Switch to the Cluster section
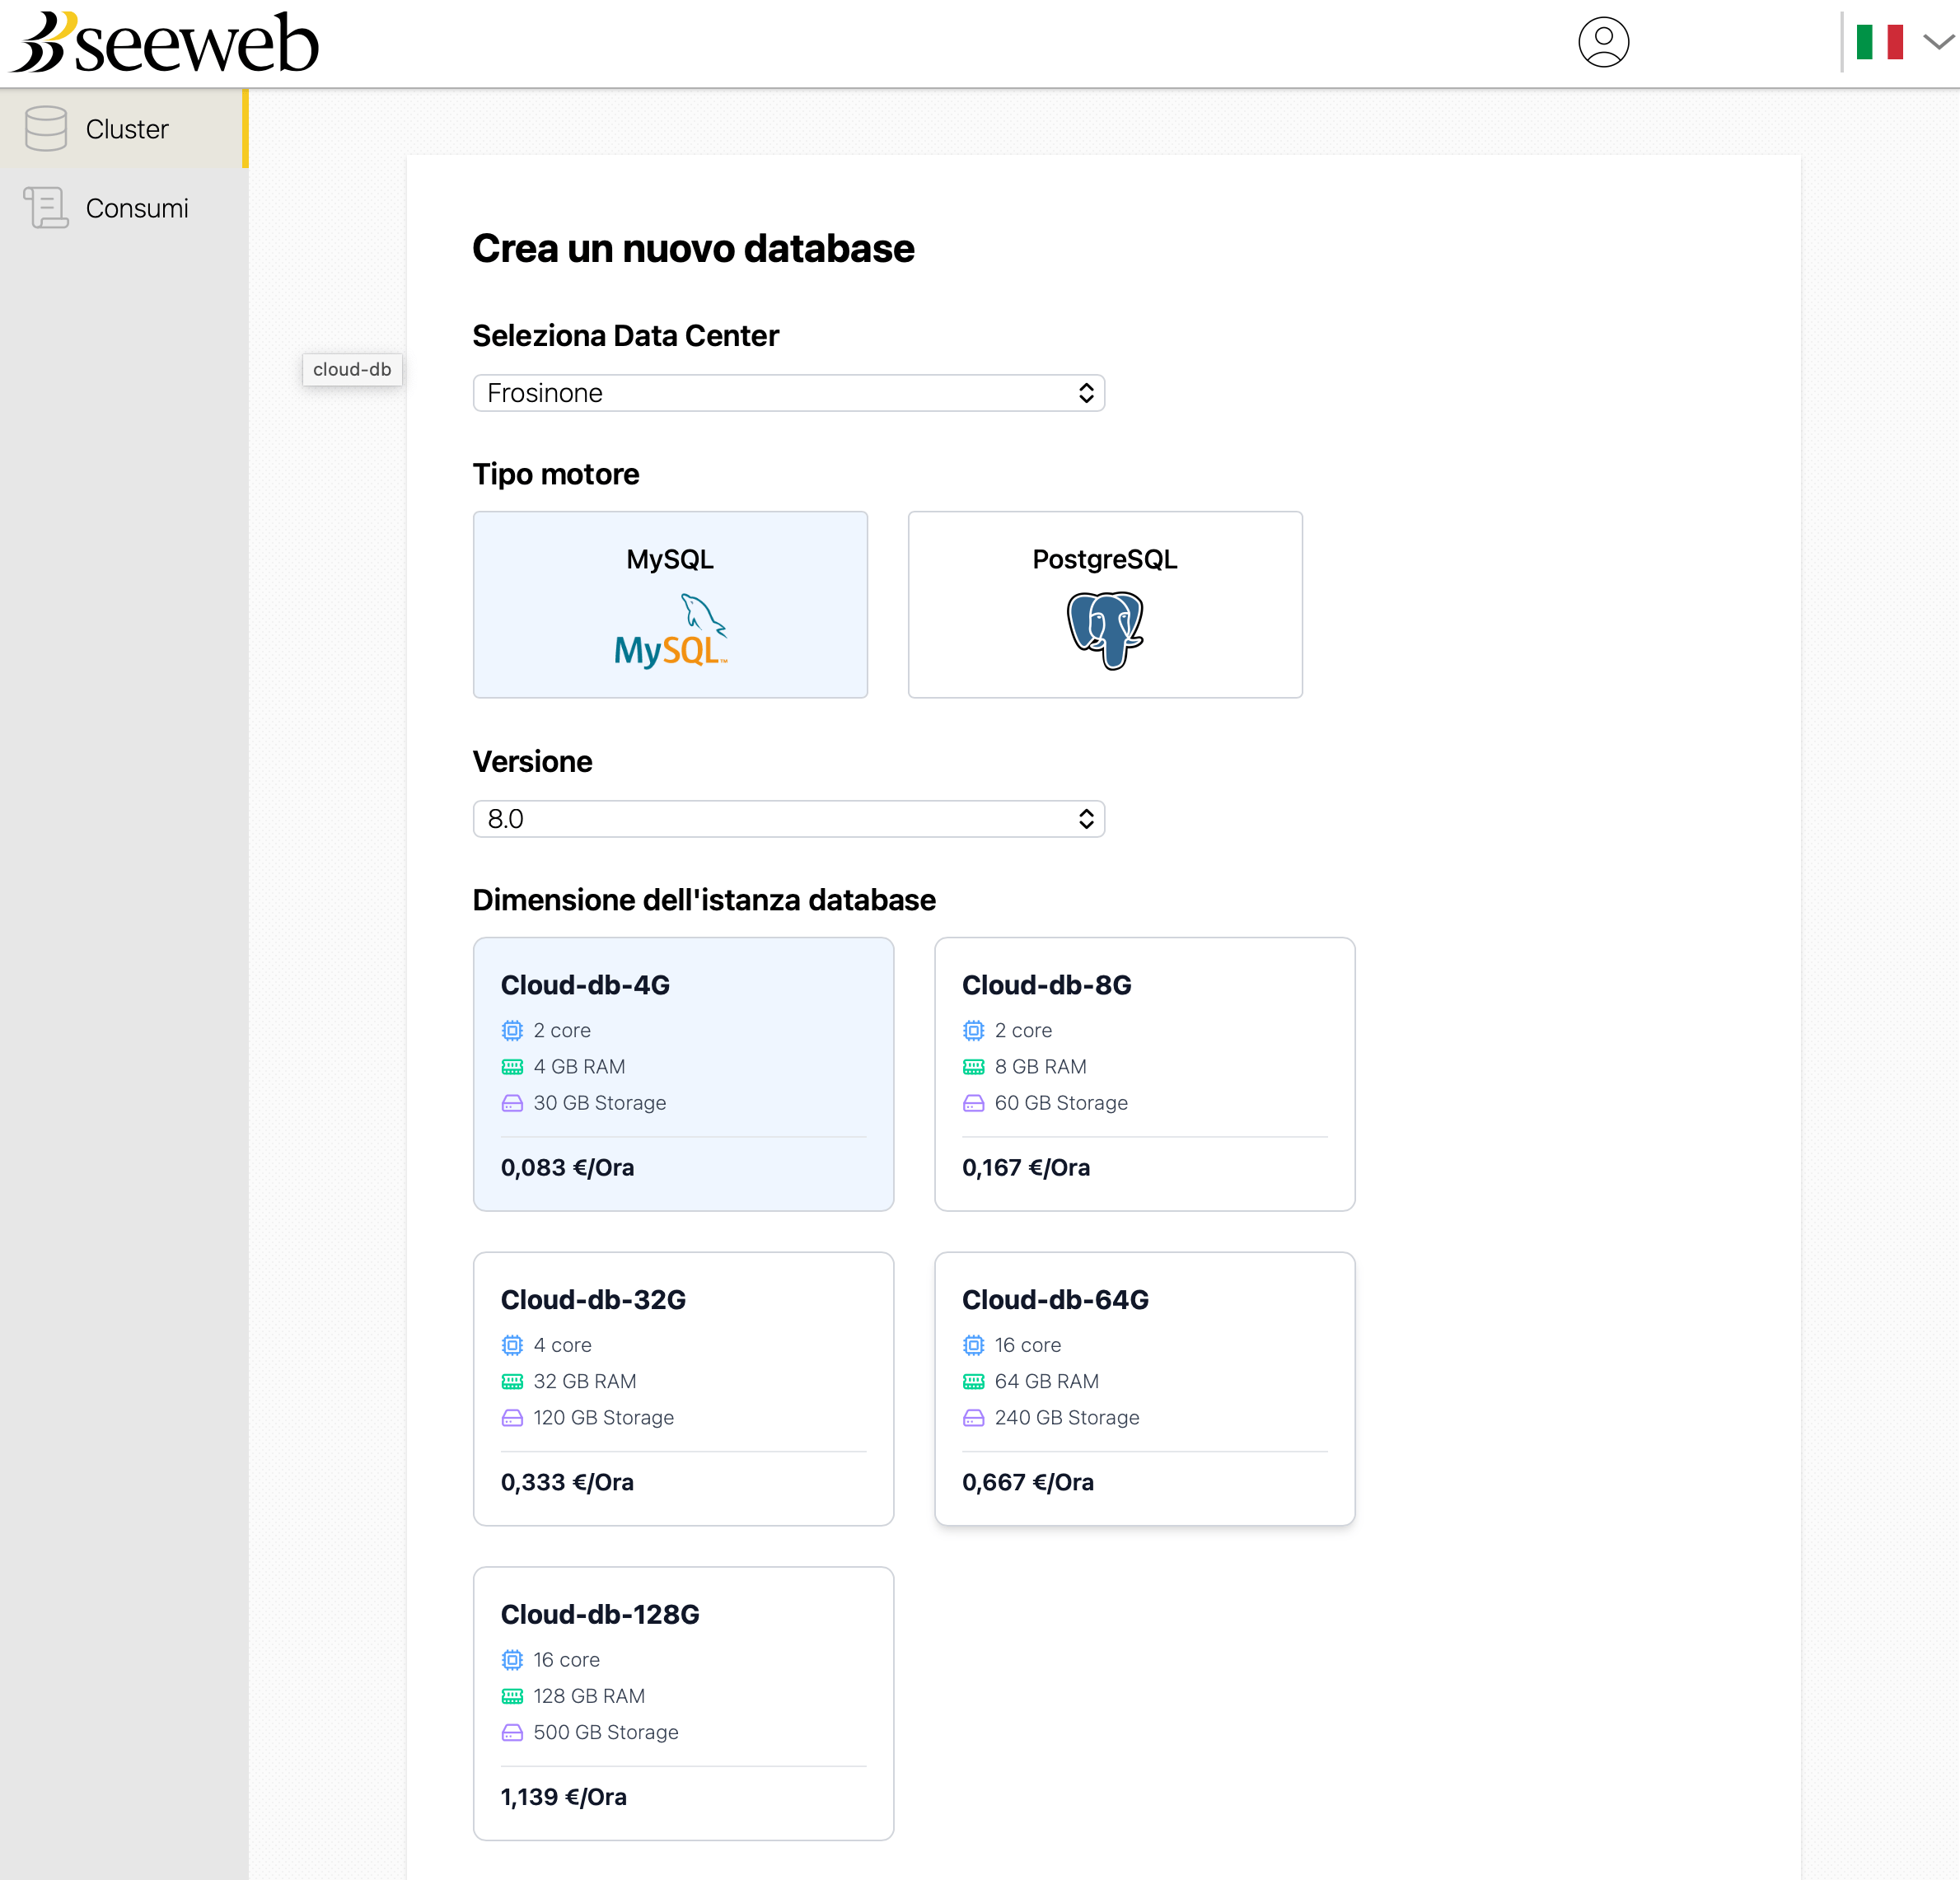This screenshot has height=1880, width=1960. (126, 128)
